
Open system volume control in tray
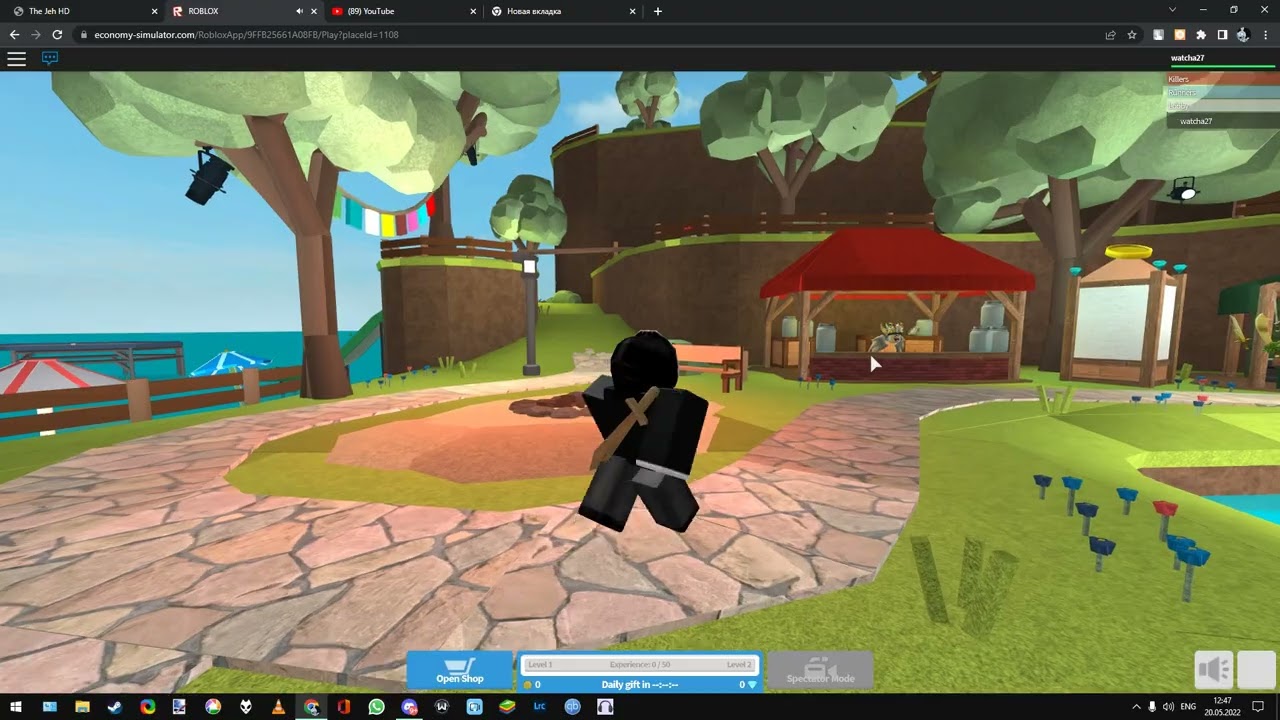1169,706
